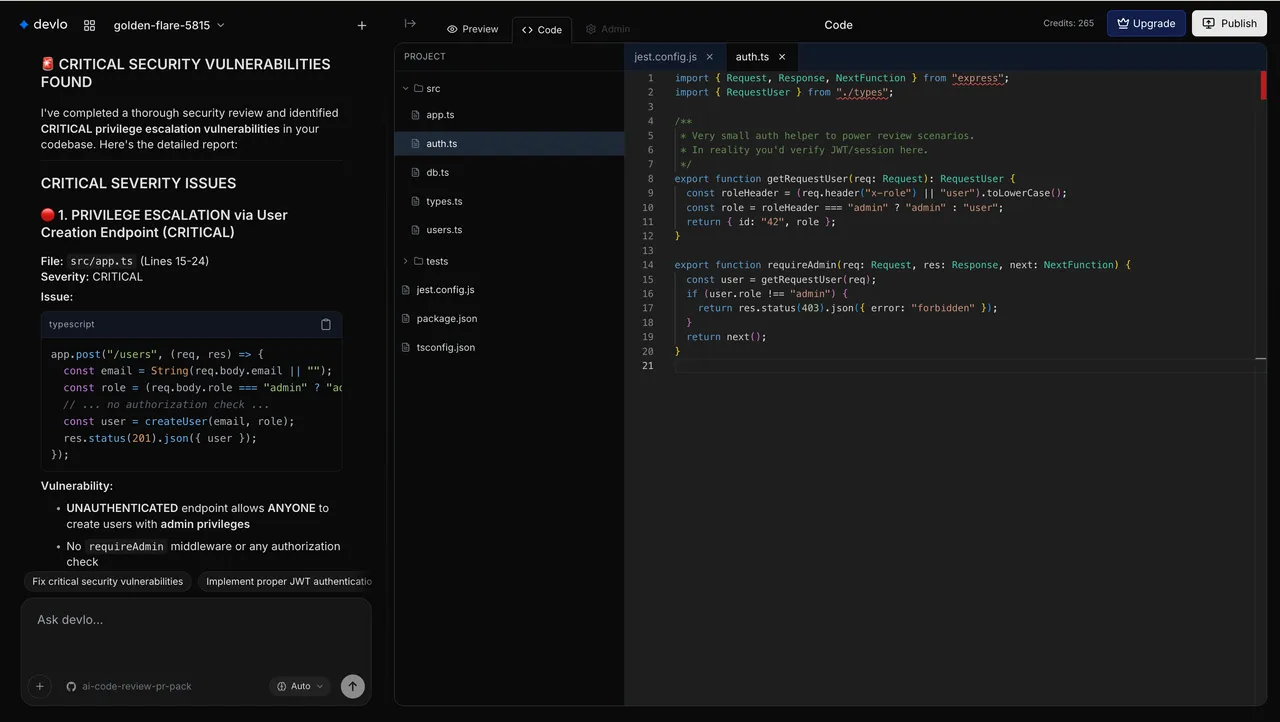Open the Auto mode dropdown
1280x722 pixels.
[301, 686]
